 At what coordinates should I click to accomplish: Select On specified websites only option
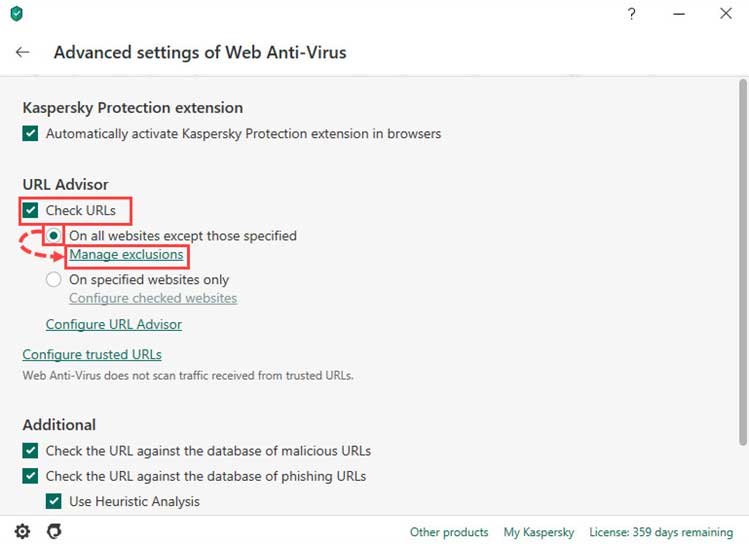54,279
